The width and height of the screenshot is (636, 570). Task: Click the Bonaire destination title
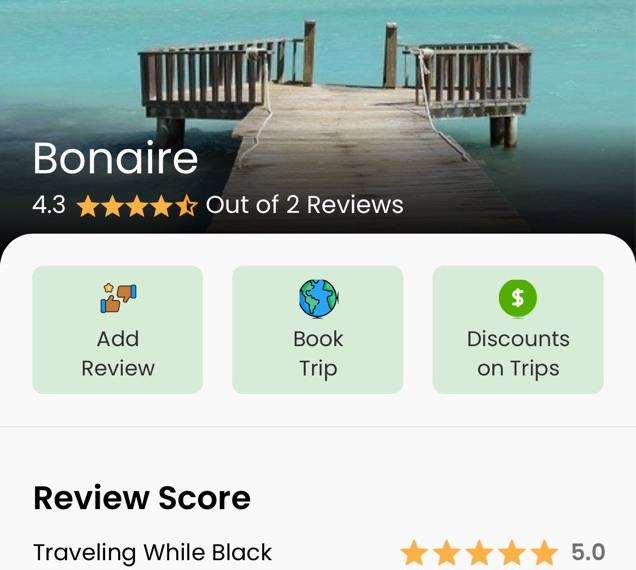[x=115, y=158]
